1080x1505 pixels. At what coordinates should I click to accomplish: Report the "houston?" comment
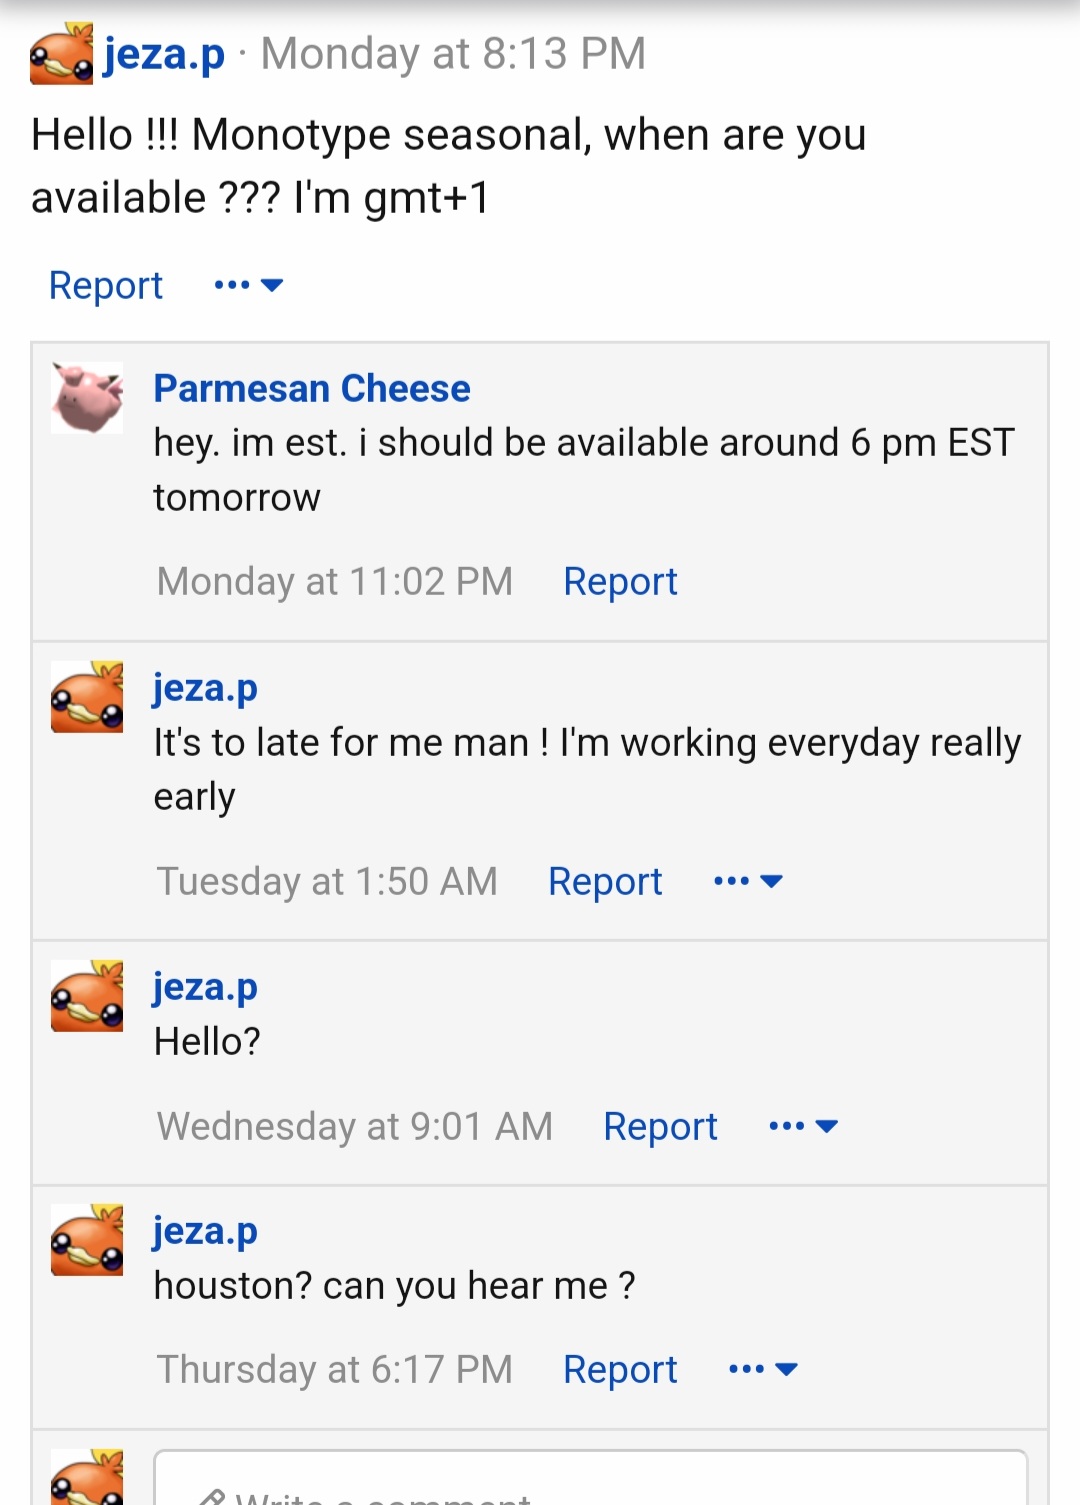point(620,1370)
